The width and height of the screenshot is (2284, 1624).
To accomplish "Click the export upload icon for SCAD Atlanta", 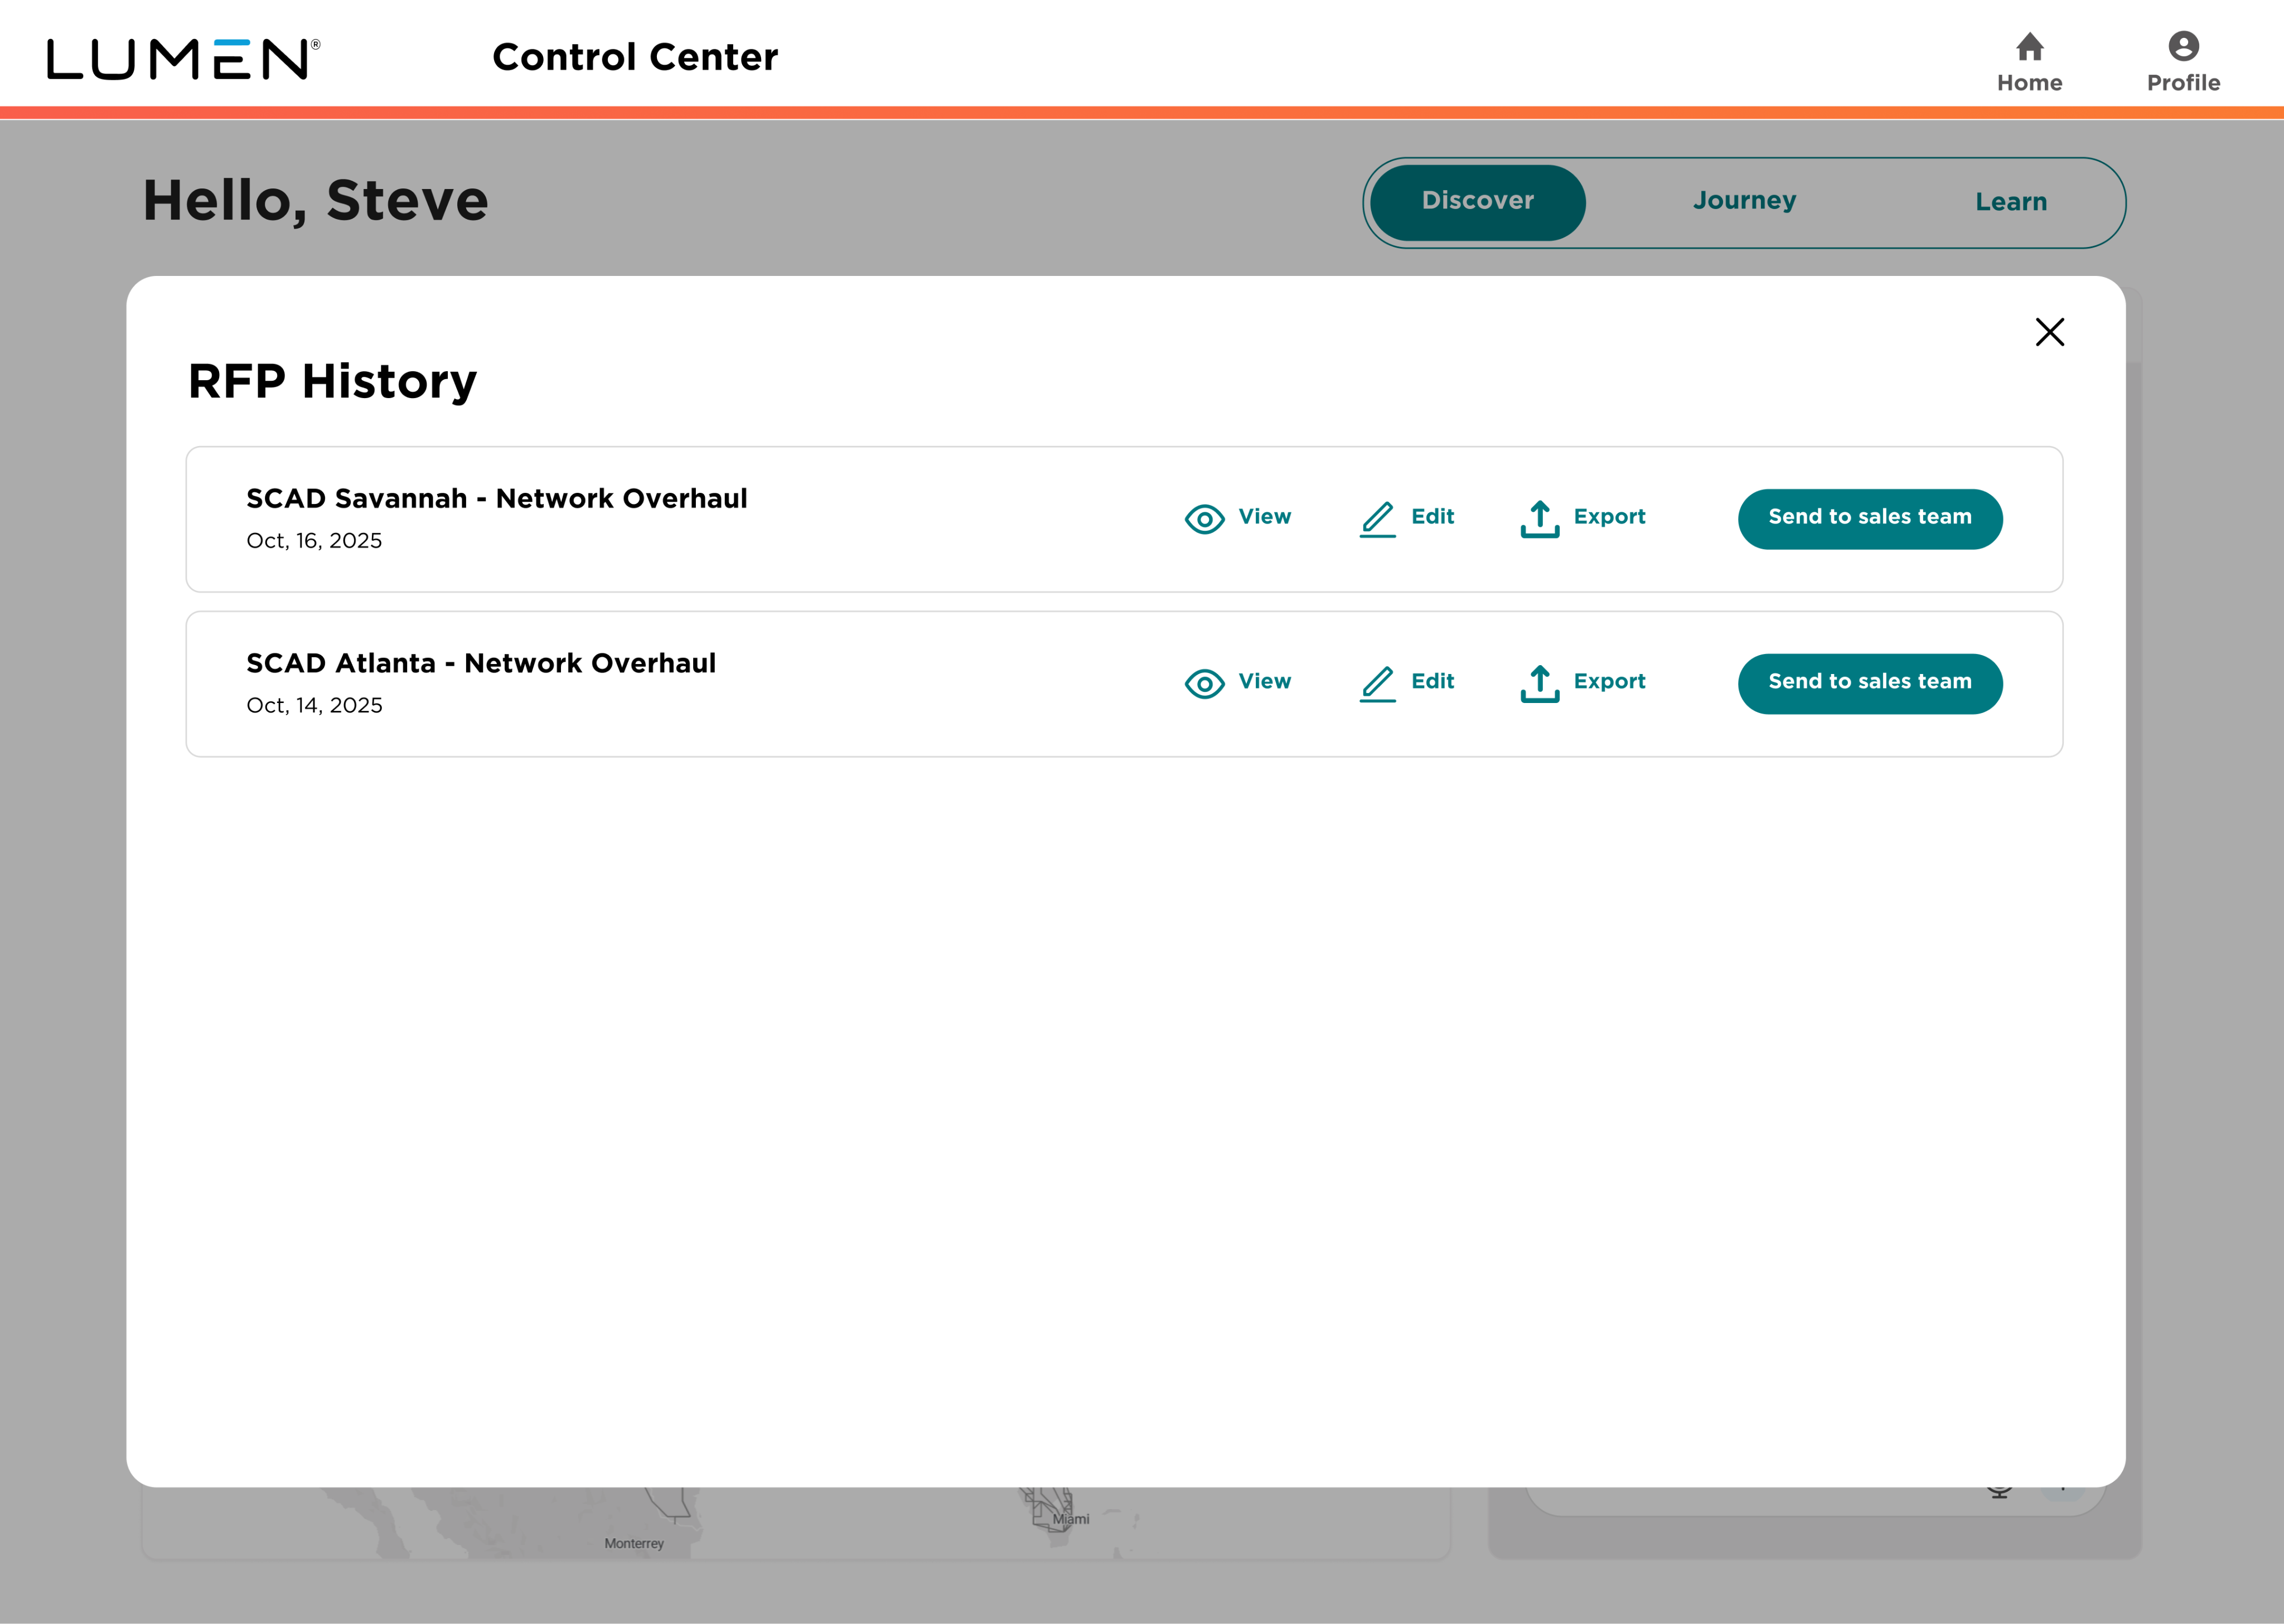I will 1539,684.
